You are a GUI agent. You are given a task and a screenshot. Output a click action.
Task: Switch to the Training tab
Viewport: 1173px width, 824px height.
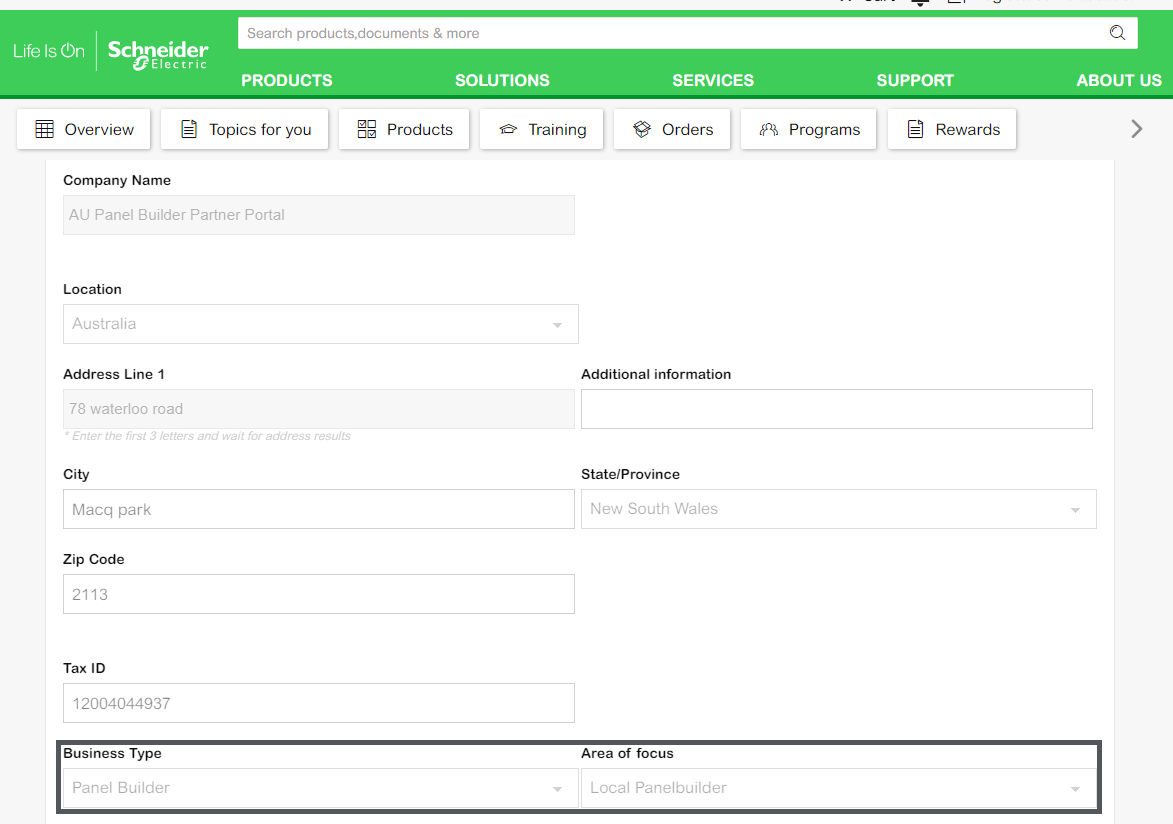[542, 129]
